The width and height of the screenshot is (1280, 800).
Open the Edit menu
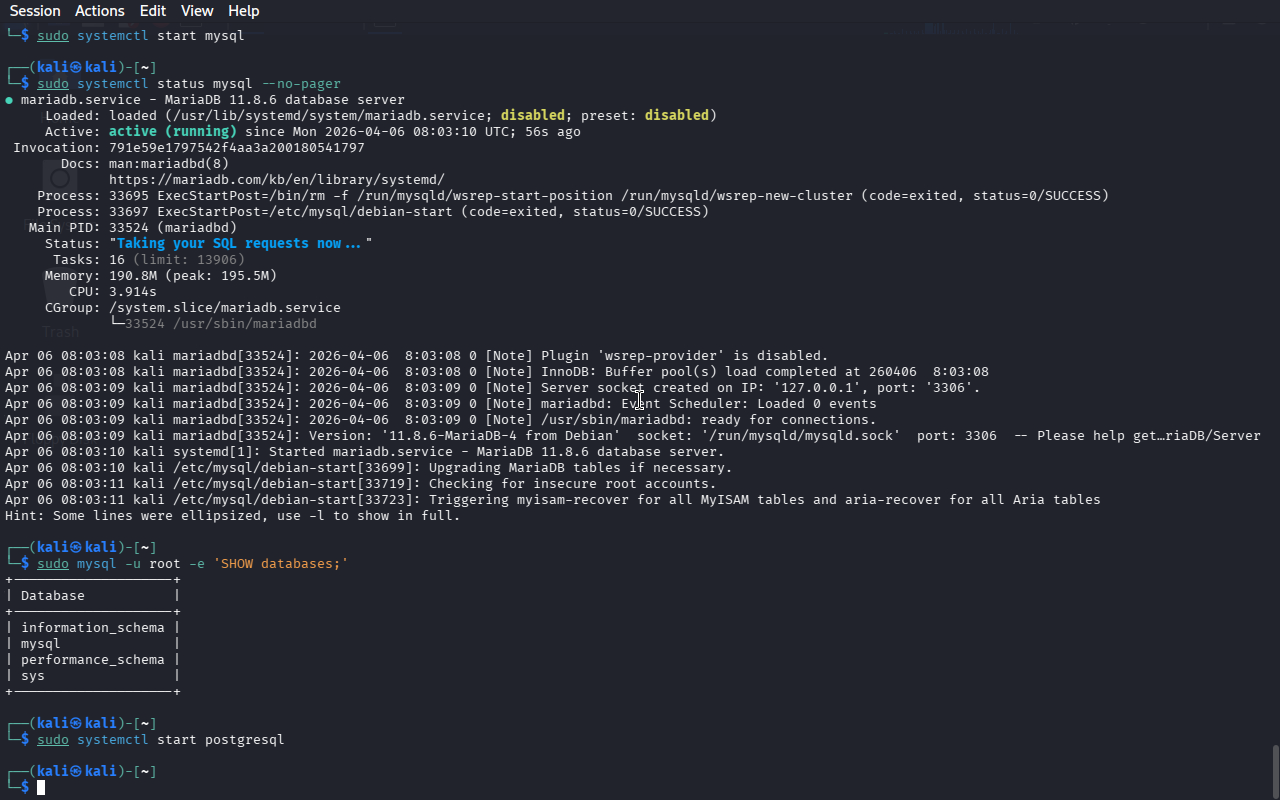(x=153, y=11)
